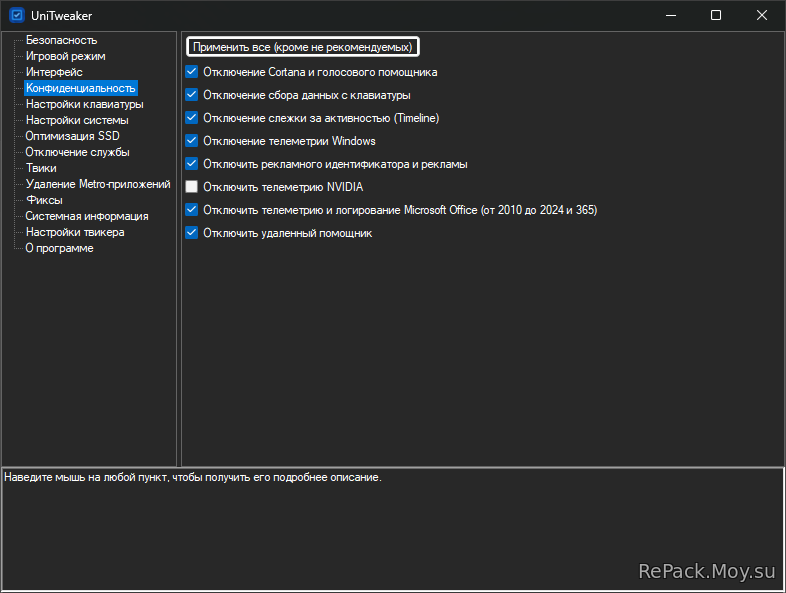Open Удаление Metro-приложений section
Screen dimensions: 786x593
98,184
